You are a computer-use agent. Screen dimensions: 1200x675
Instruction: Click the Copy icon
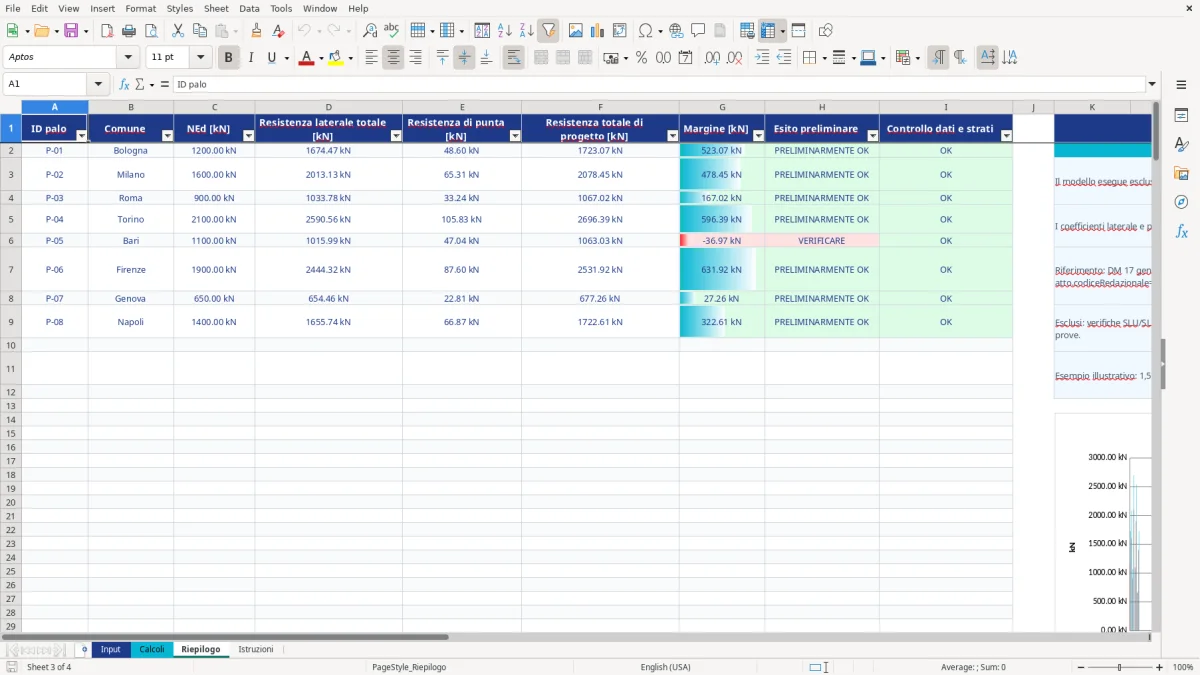pyautogui.click(x=200, y=31)
